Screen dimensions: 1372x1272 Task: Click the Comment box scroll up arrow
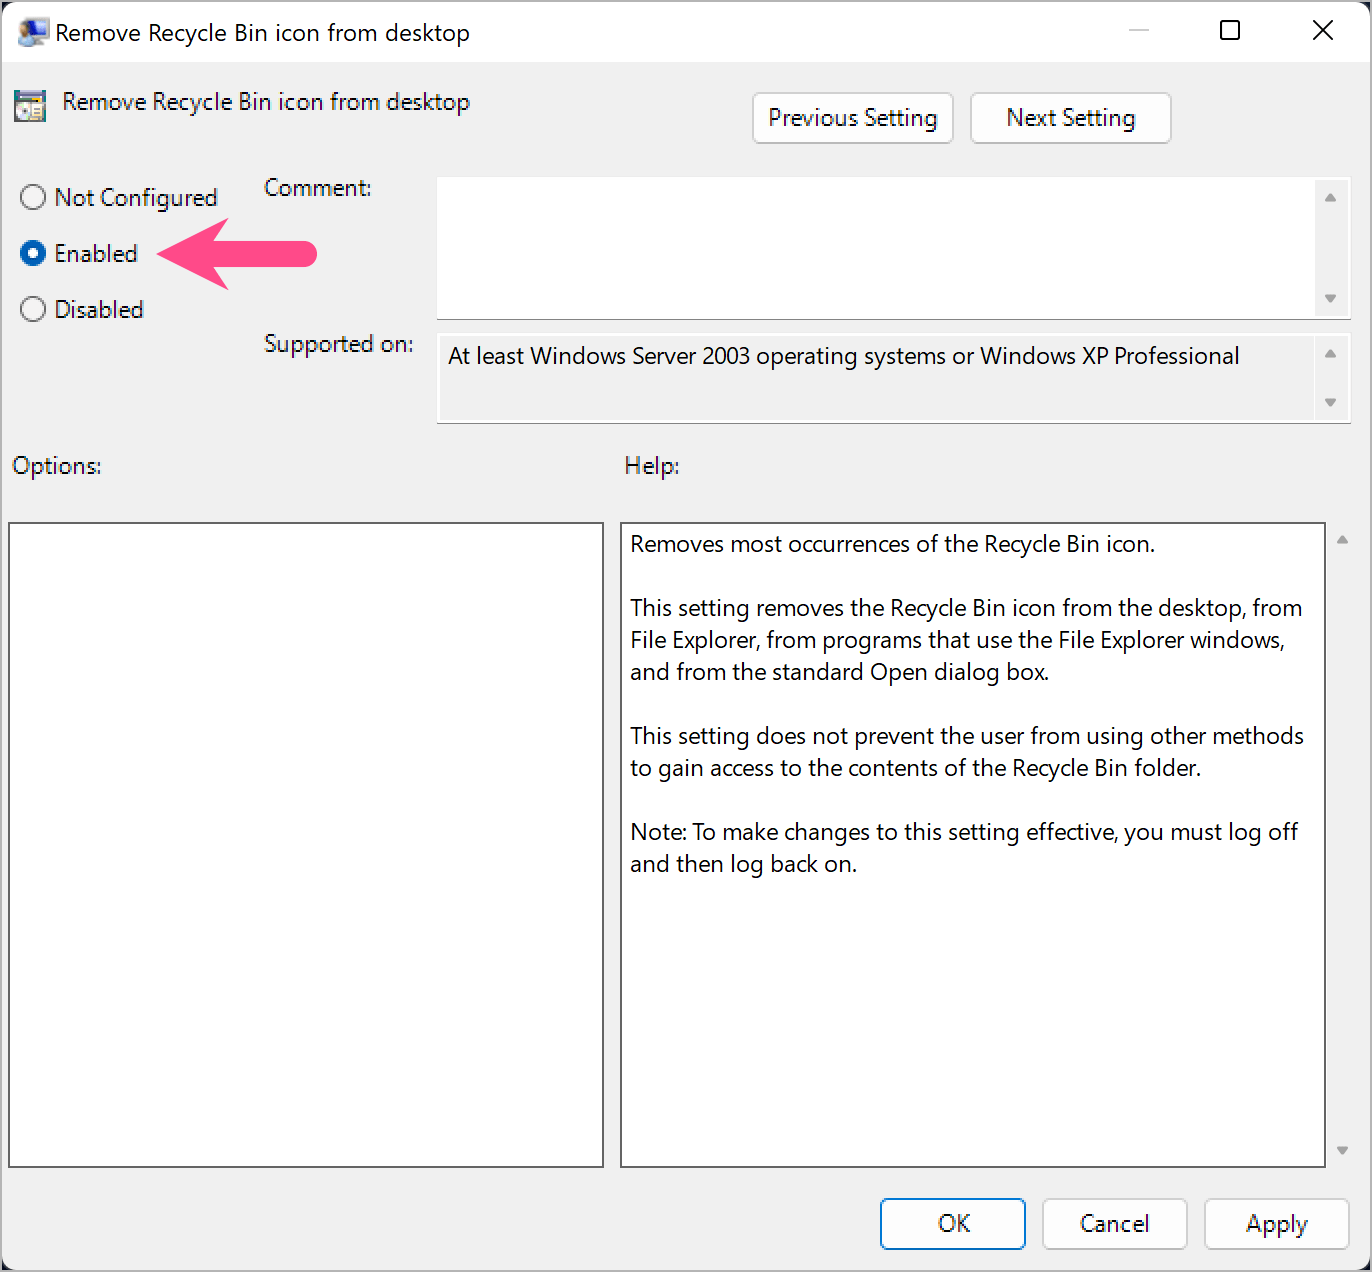1330,198
